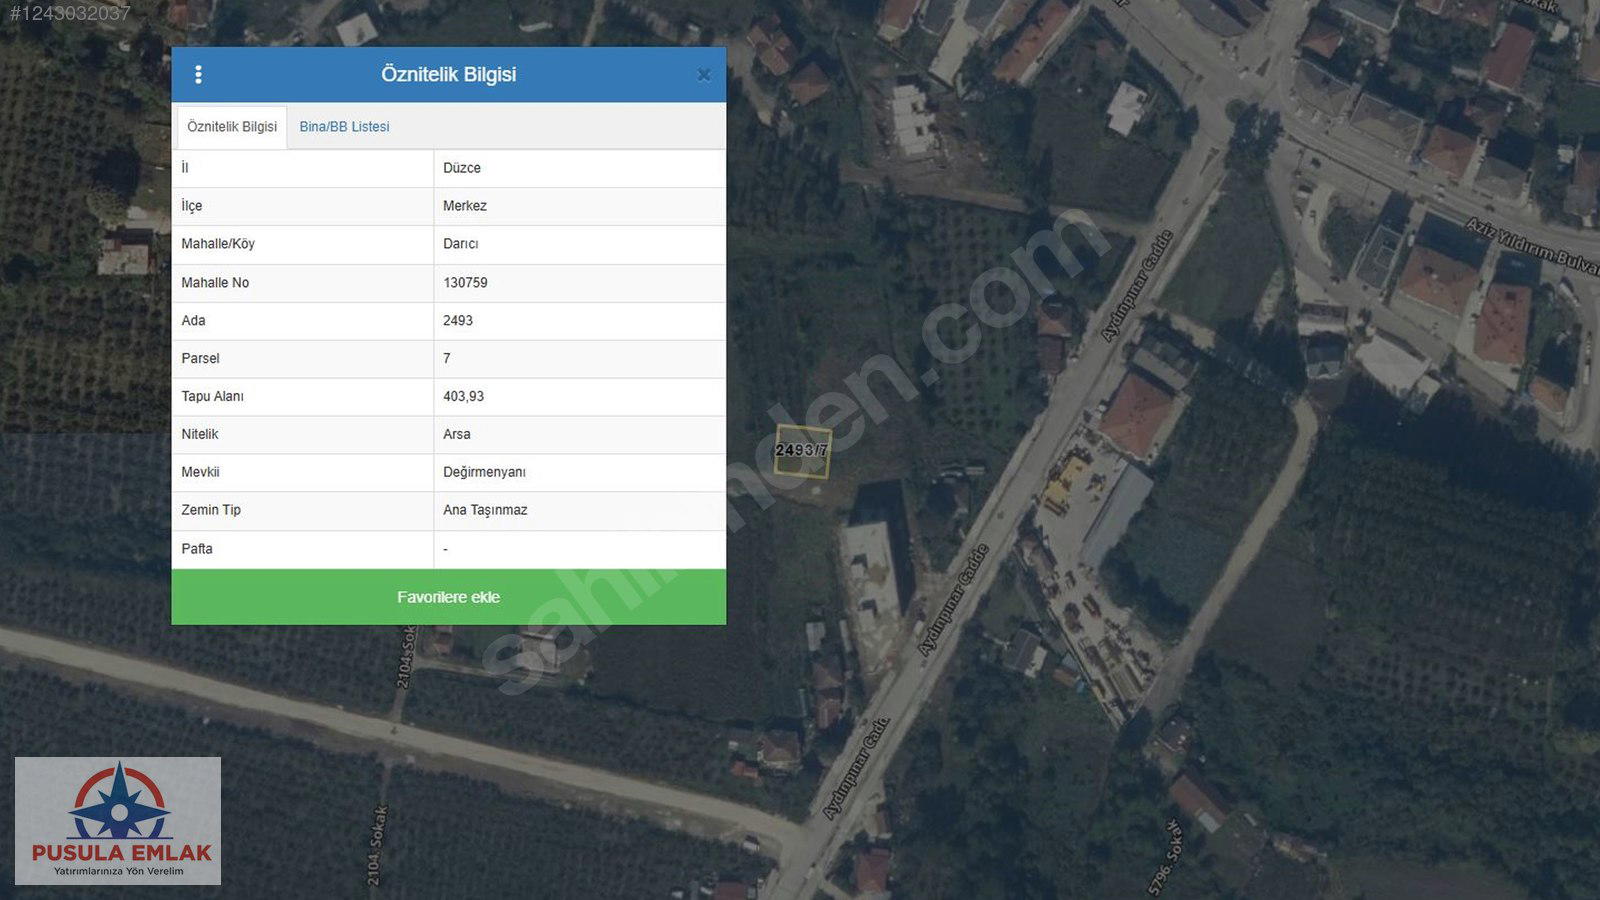Click the Arsa value in Nitelik row
The image size is (1600, 900).
point(457,434)
